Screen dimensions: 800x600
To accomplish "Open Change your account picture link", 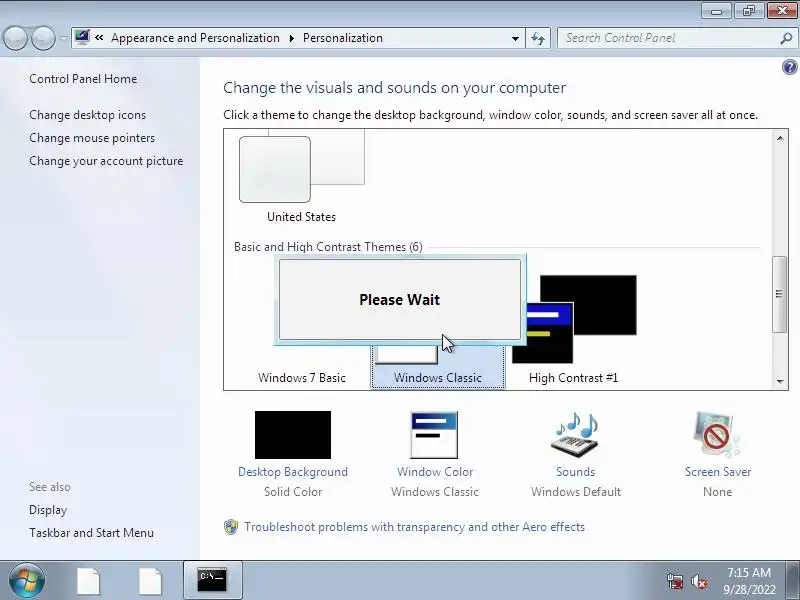I will tap(106, 161).
